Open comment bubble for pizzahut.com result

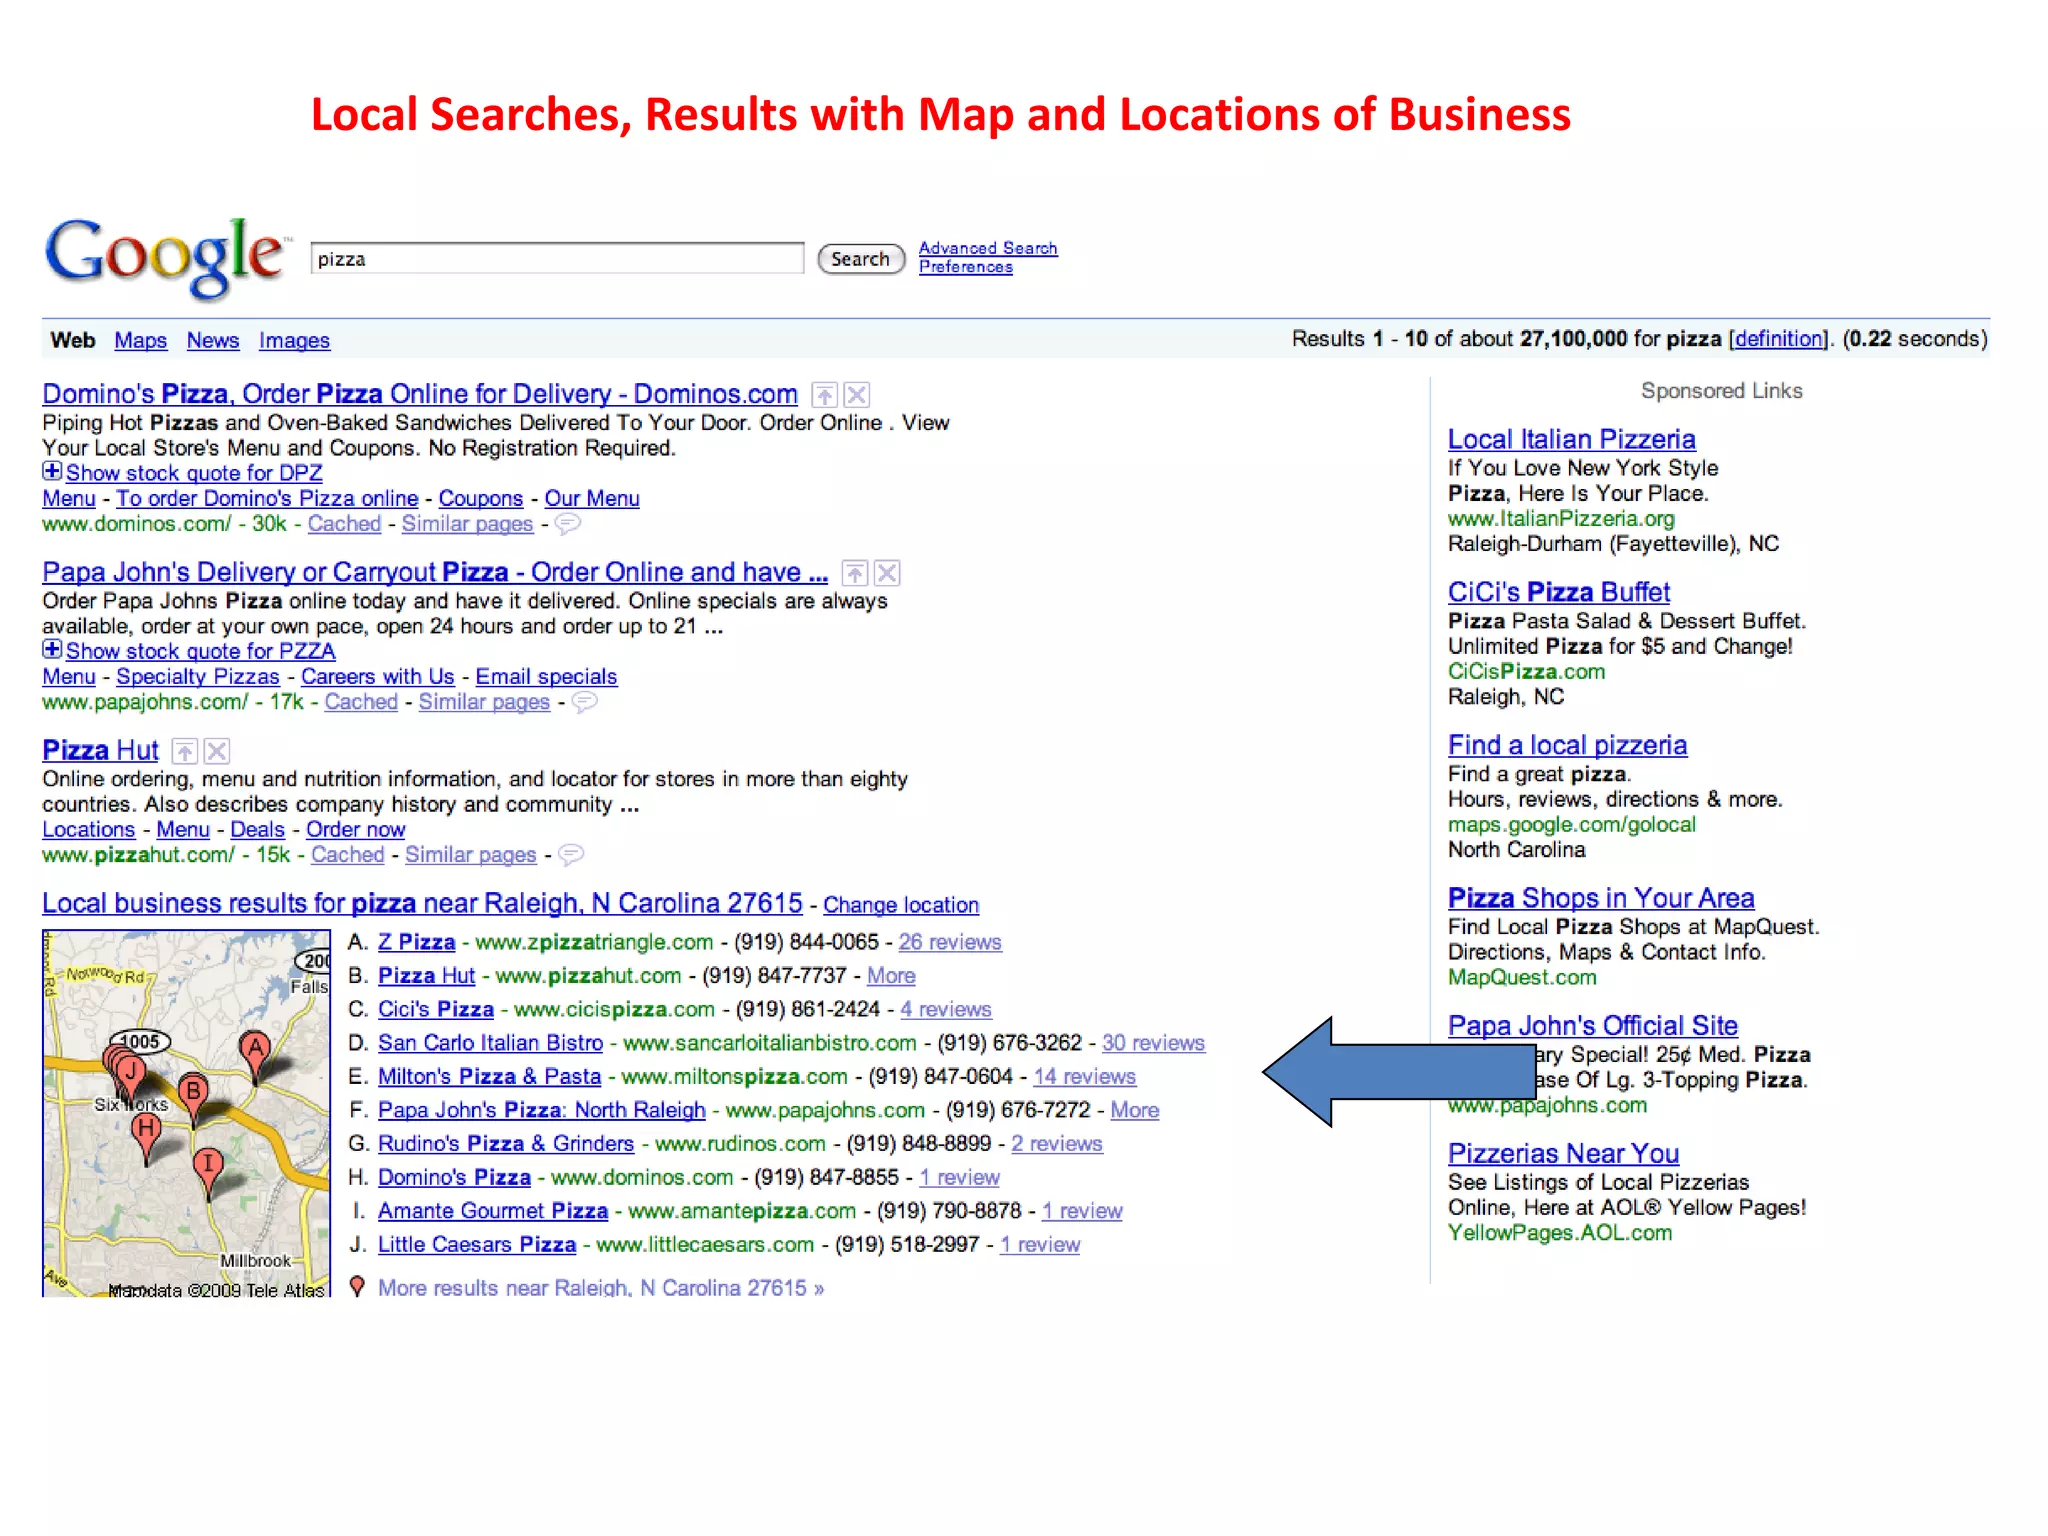point(571,855)
